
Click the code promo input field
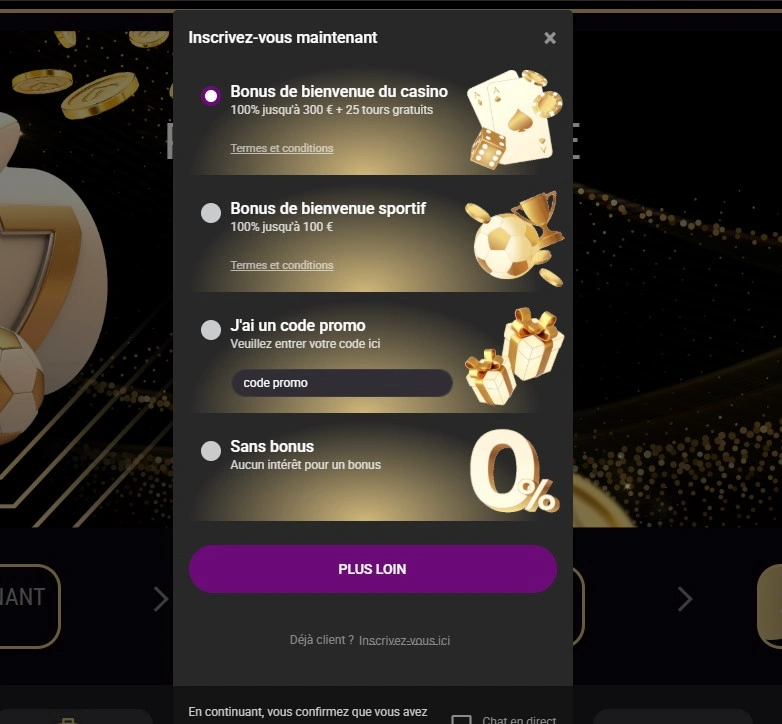point(341,383)
